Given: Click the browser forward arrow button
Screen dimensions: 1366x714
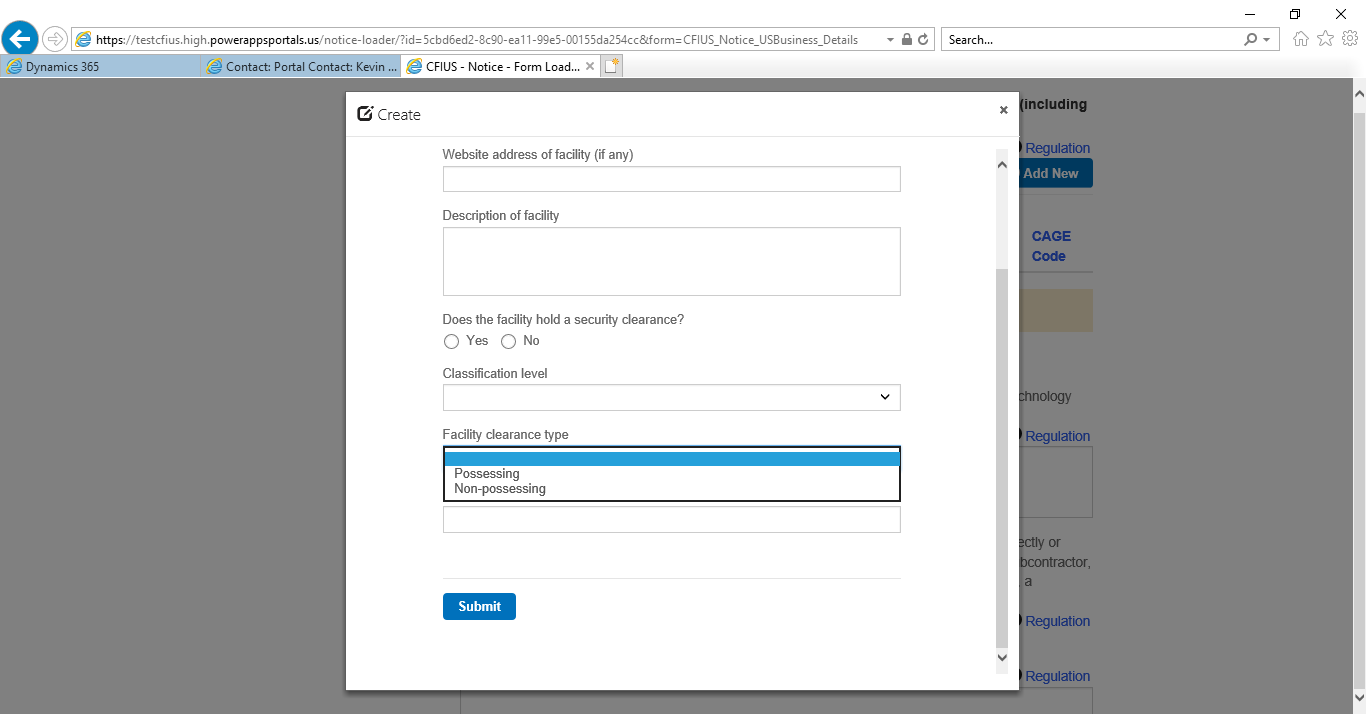Looking at the screenshot, I should click(55, 39).
